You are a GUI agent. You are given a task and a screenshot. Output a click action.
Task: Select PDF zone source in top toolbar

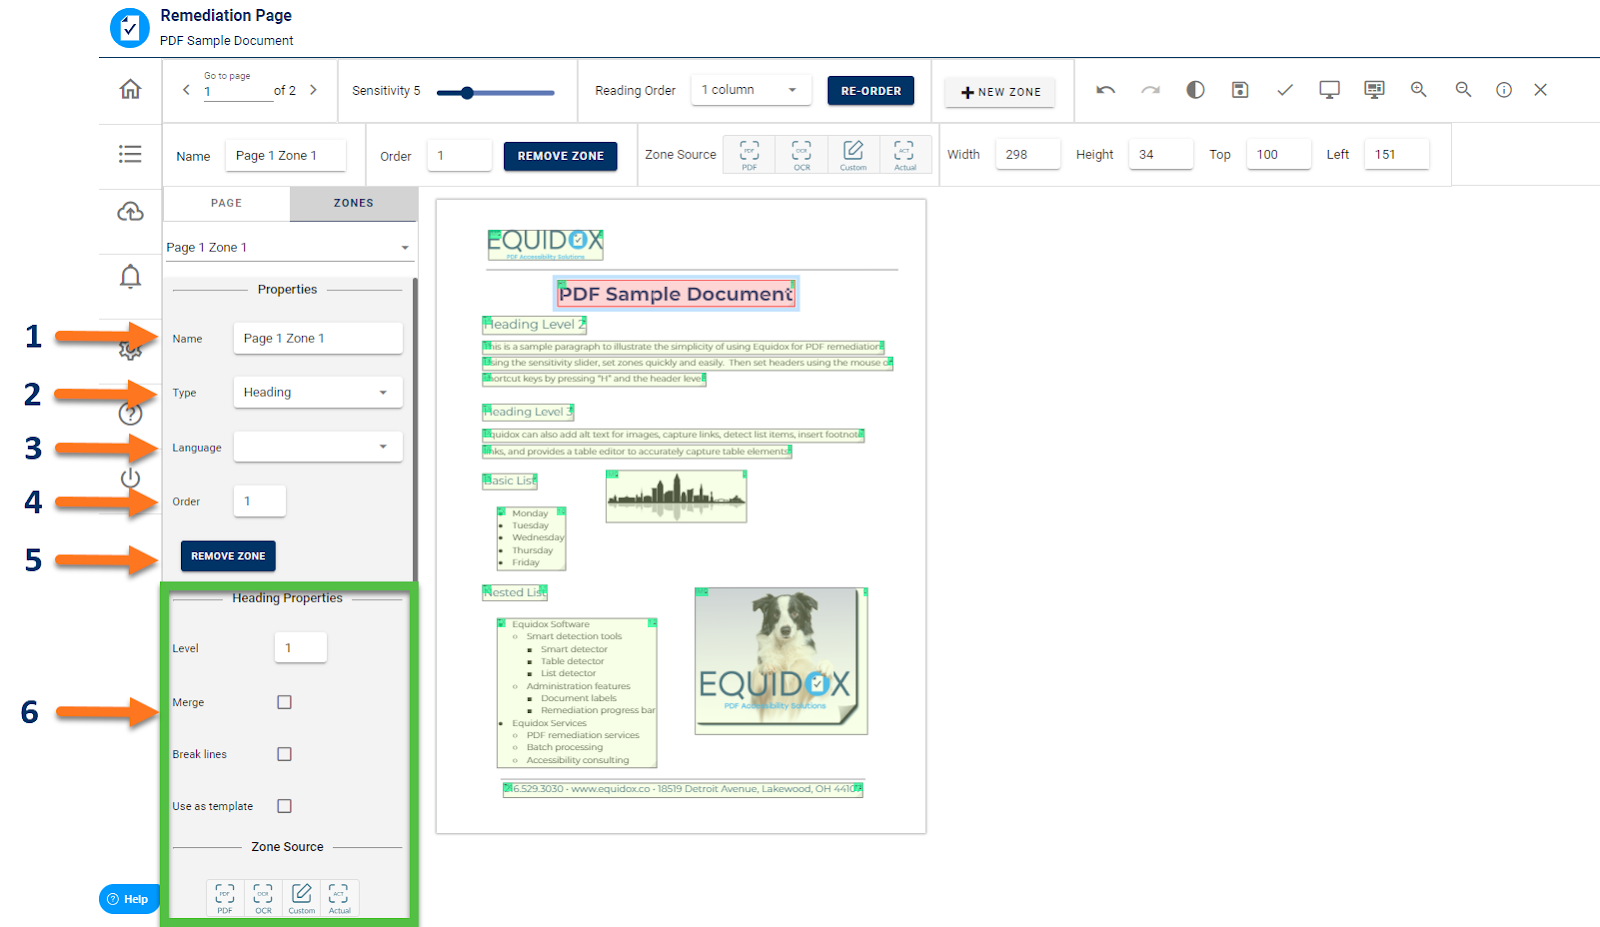749,155
